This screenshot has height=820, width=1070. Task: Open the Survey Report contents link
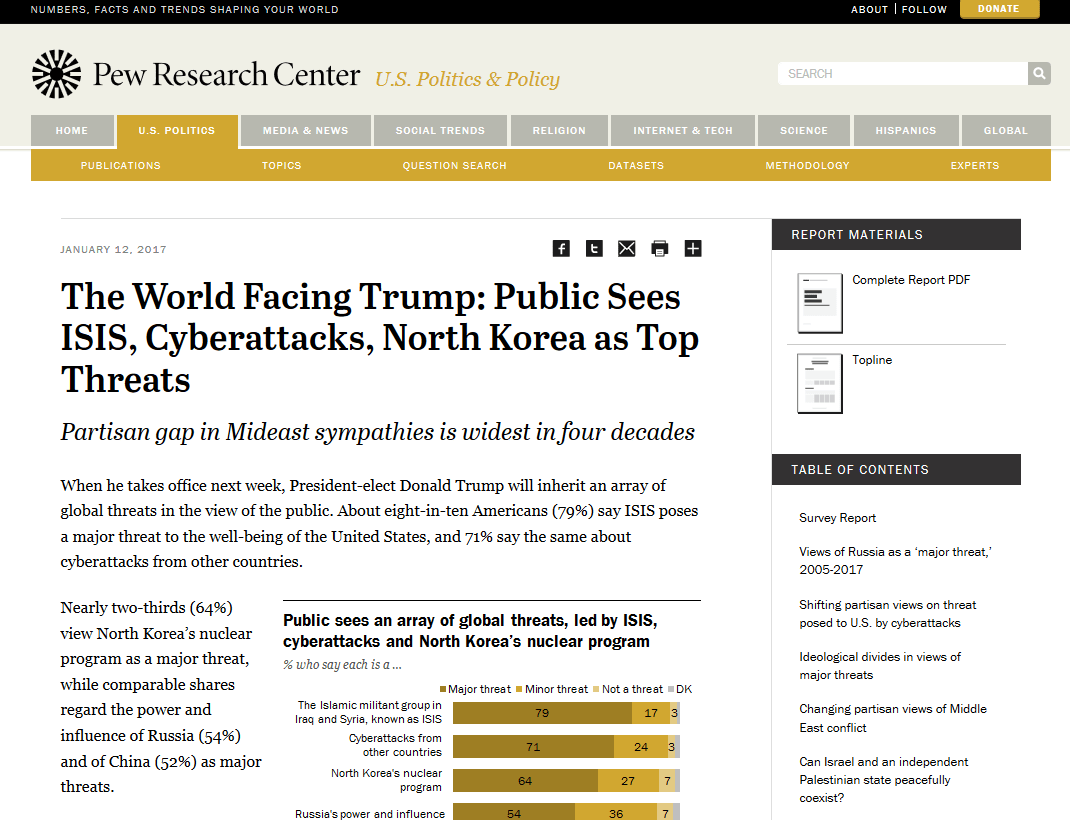click(x=837, y=518)
